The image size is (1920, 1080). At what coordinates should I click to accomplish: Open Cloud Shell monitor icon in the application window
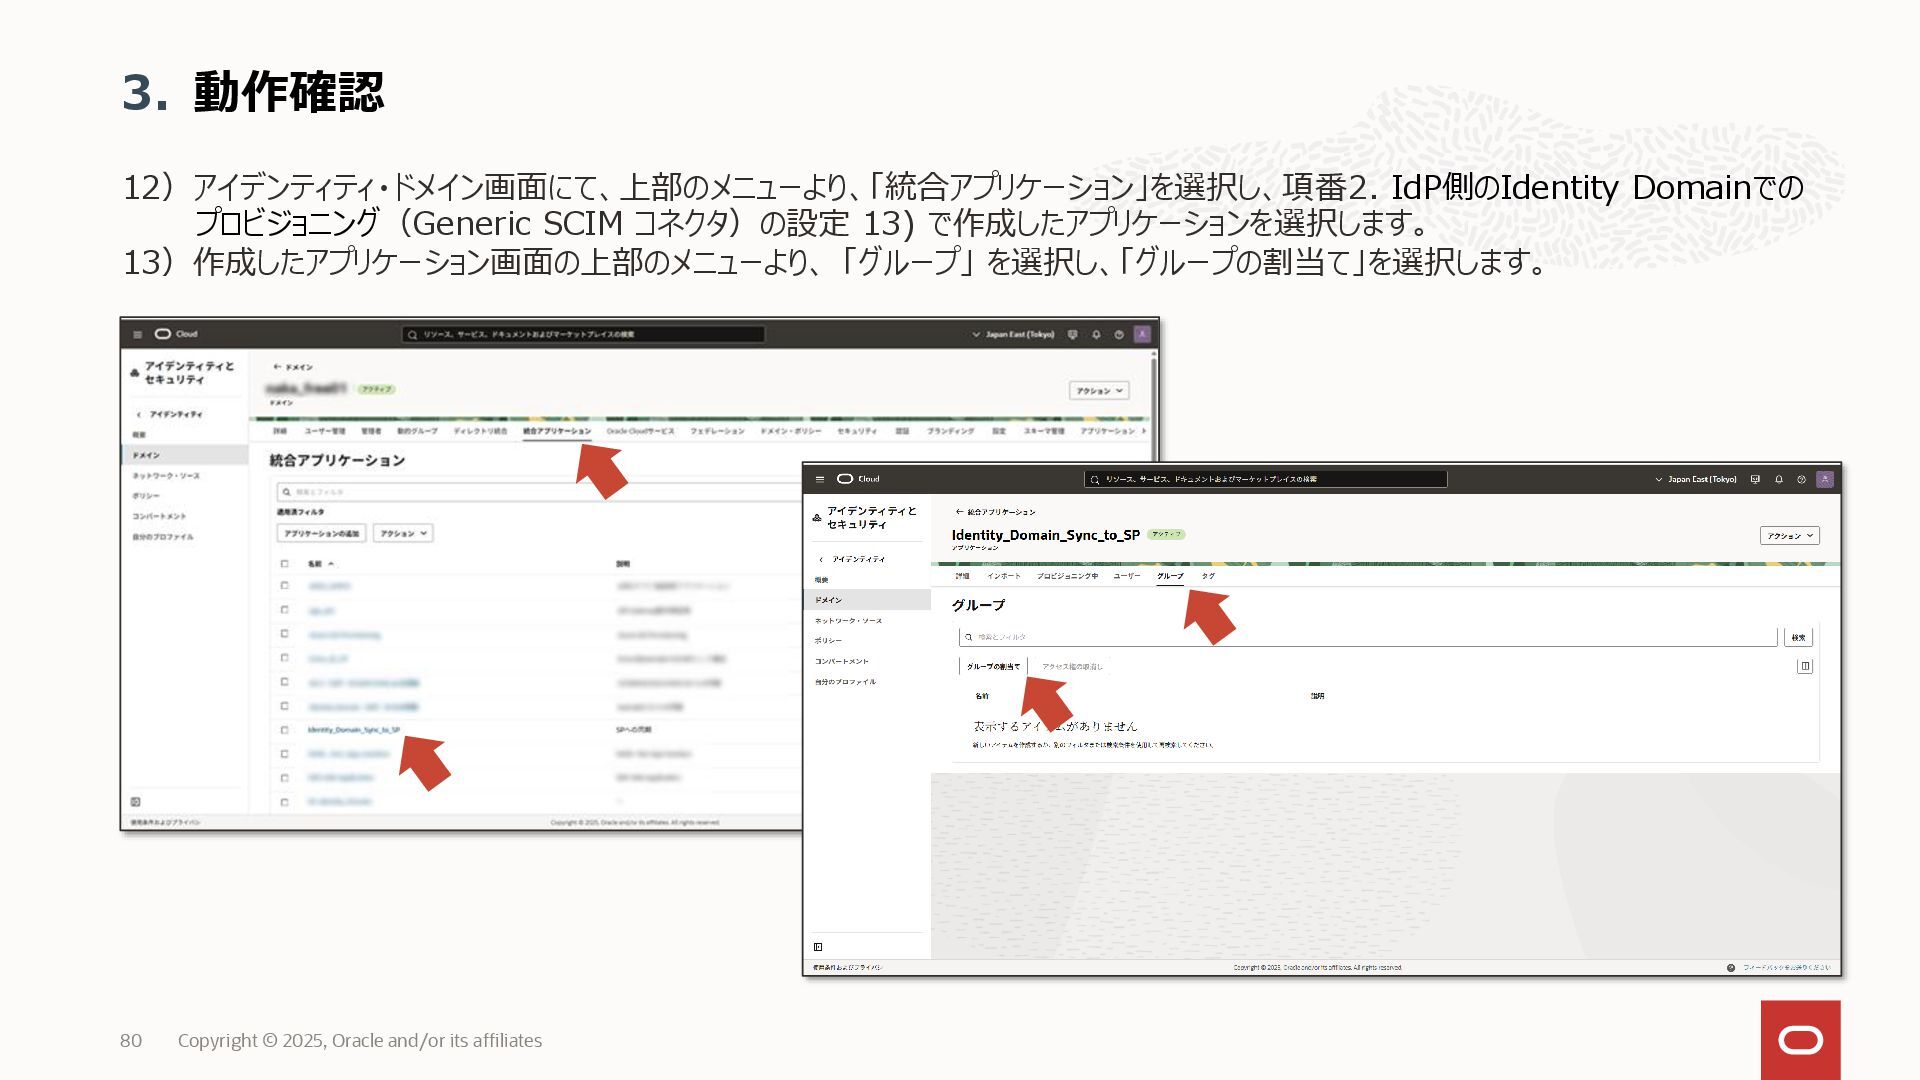pyautogui.click(x=1755, y=480)
